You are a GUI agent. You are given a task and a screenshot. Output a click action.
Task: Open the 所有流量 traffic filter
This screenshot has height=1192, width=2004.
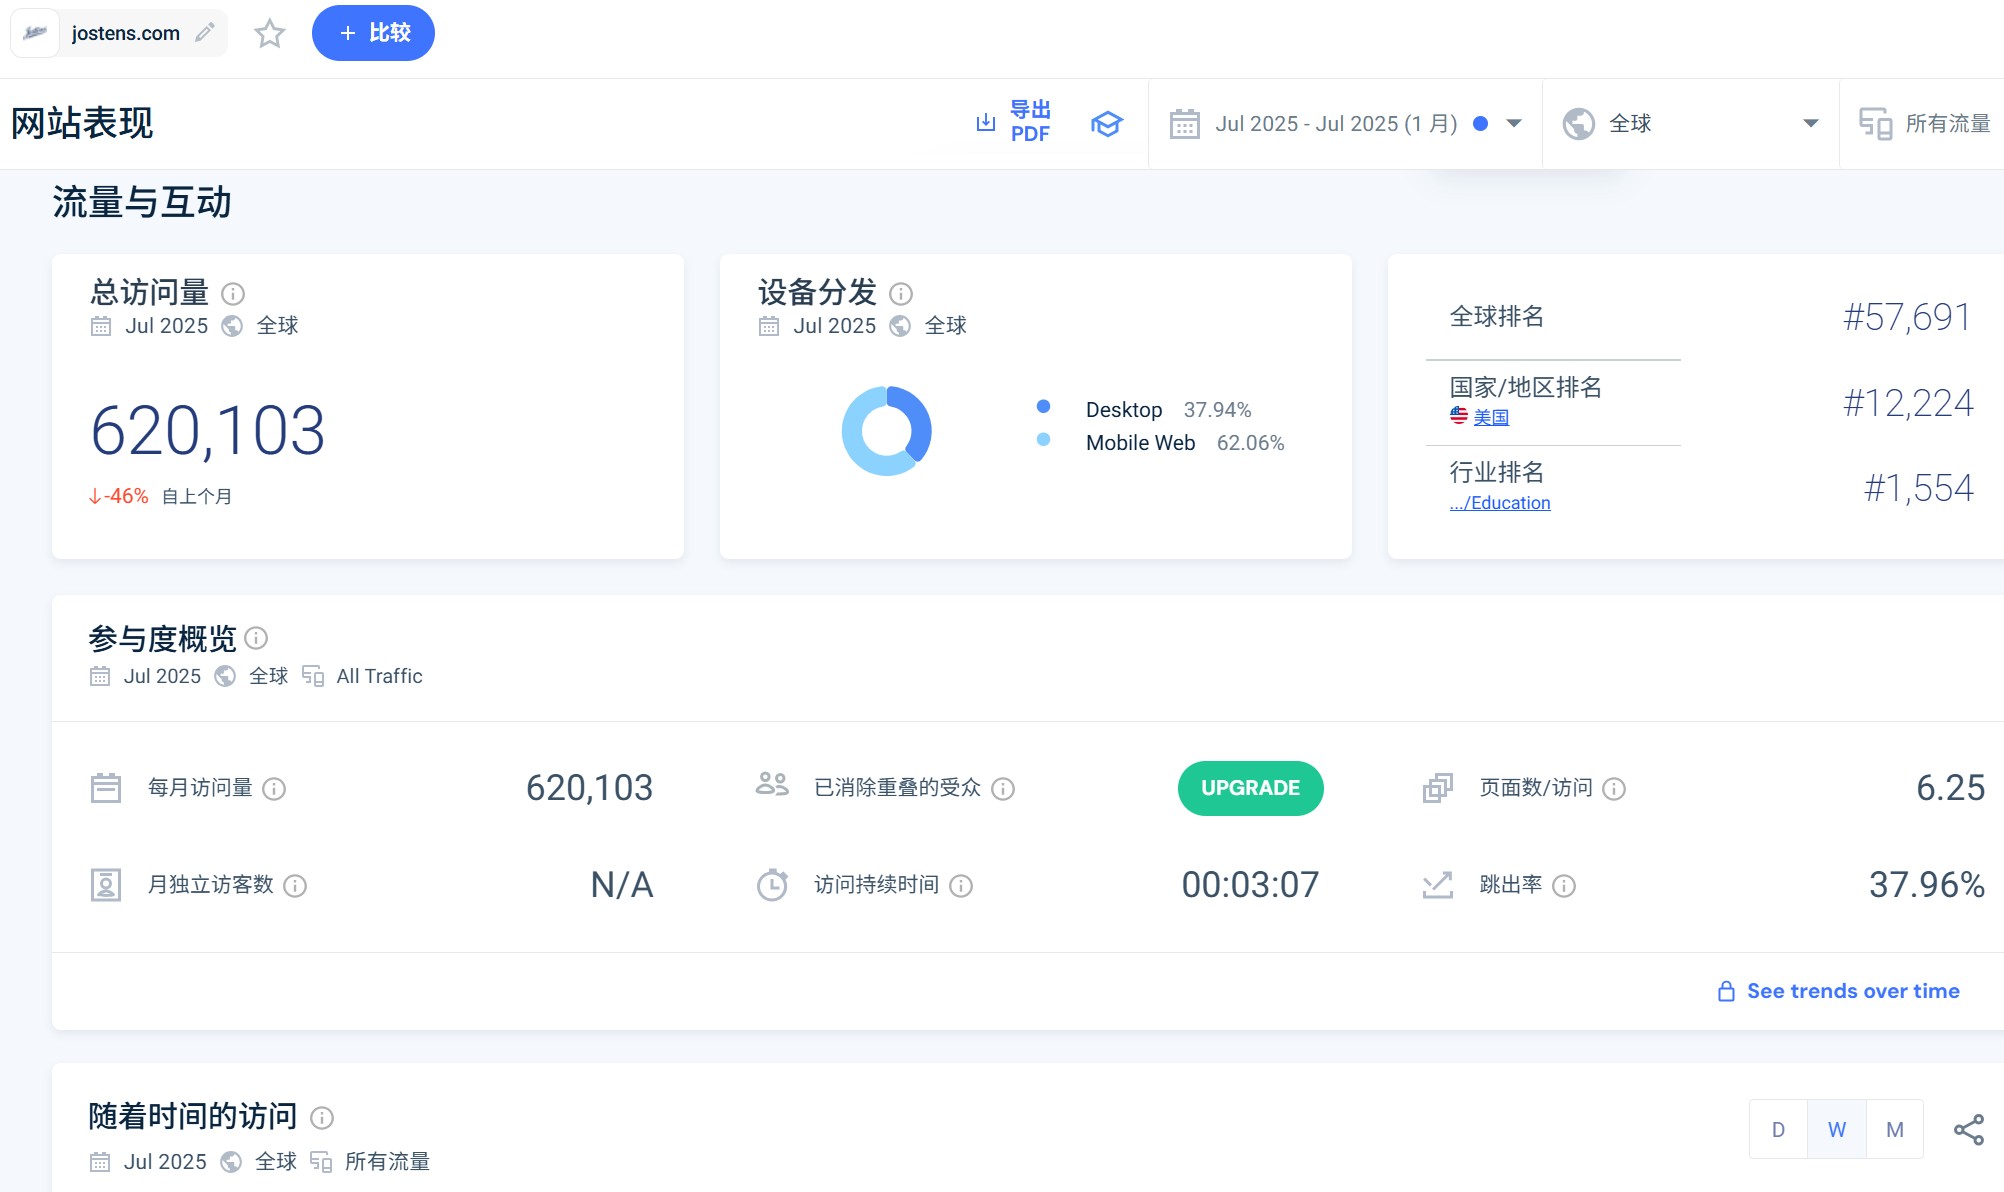coord(1924,124)
